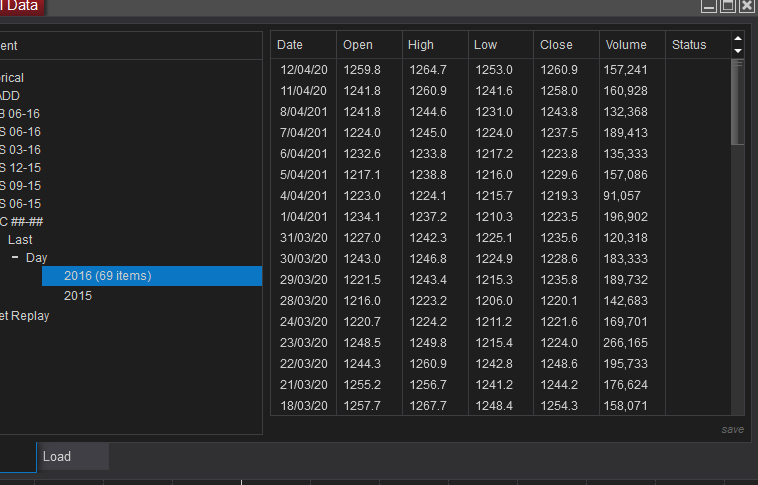Select the 2016 (69 items) entry
The image size is (758, 485).
click(x=107, y=276)
